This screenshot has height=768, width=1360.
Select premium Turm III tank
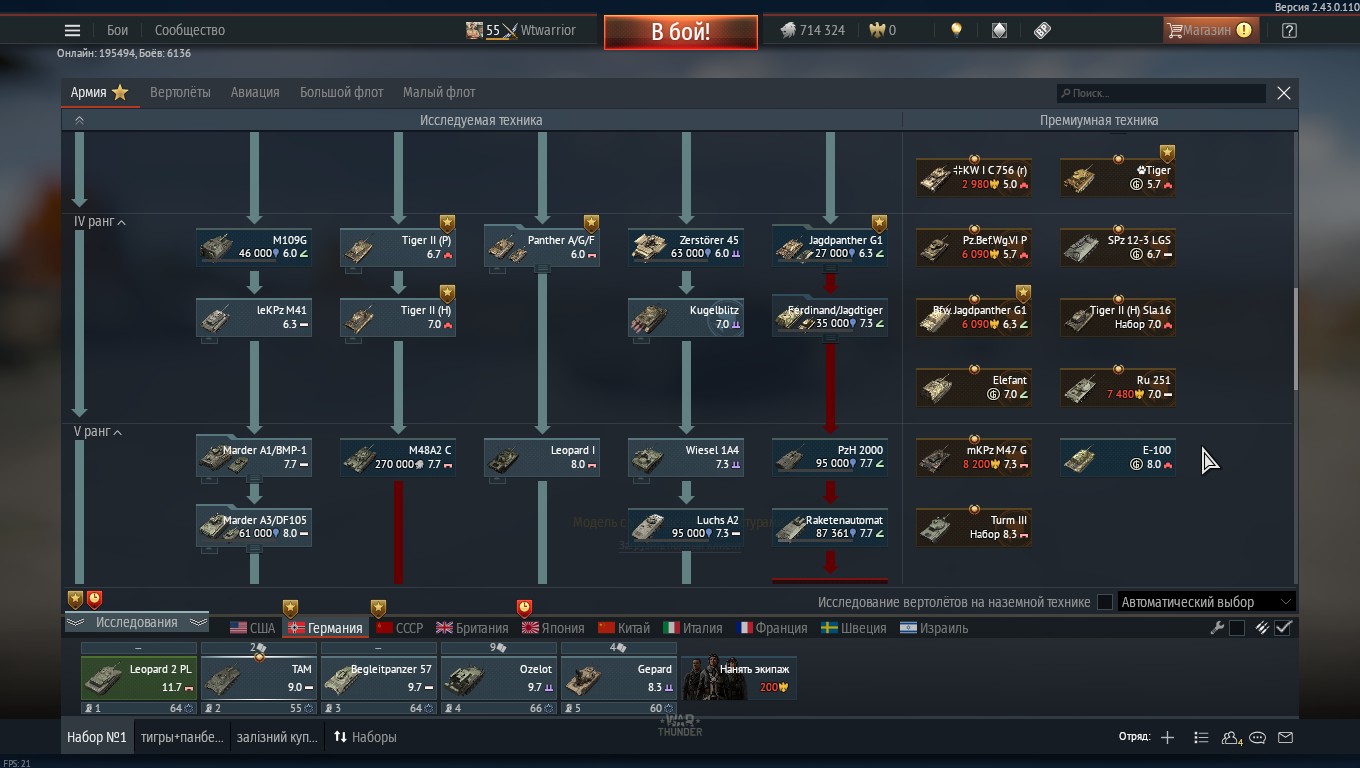[974, 527]
